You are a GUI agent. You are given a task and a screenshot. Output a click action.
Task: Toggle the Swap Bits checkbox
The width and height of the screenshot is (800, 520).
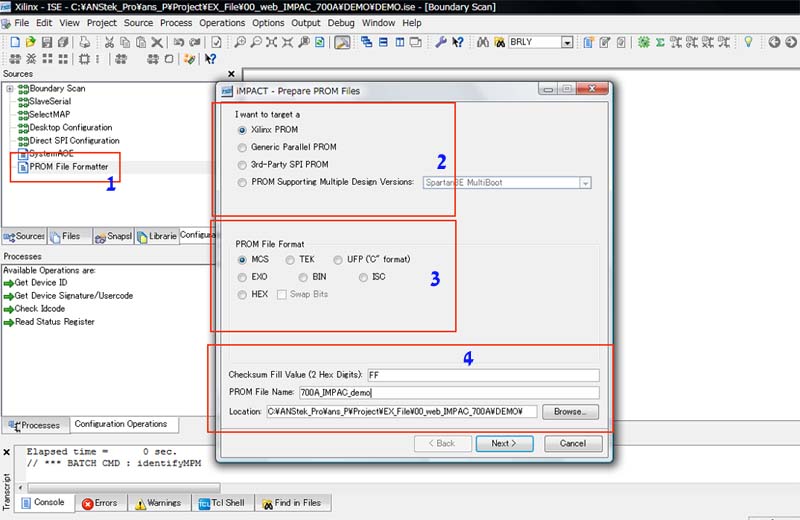click(282, 294)
